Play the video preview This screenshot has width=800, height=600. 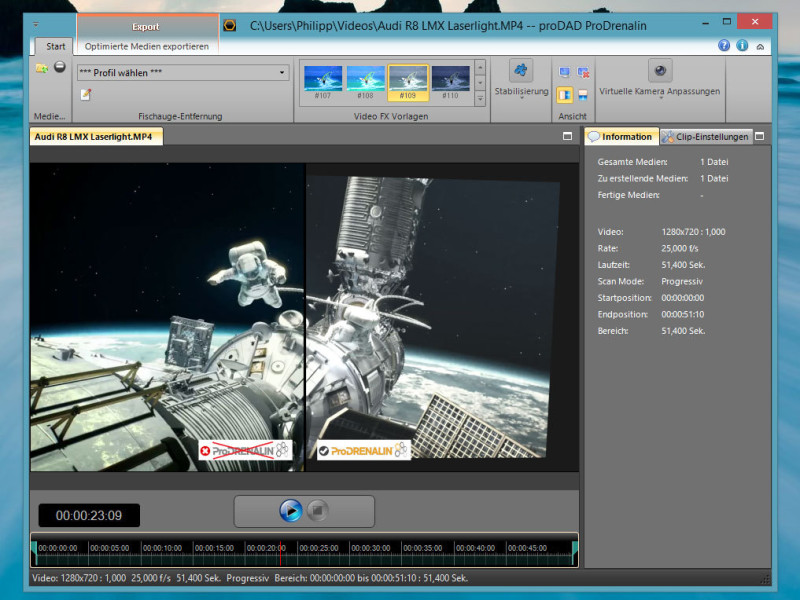pos(291,511)
